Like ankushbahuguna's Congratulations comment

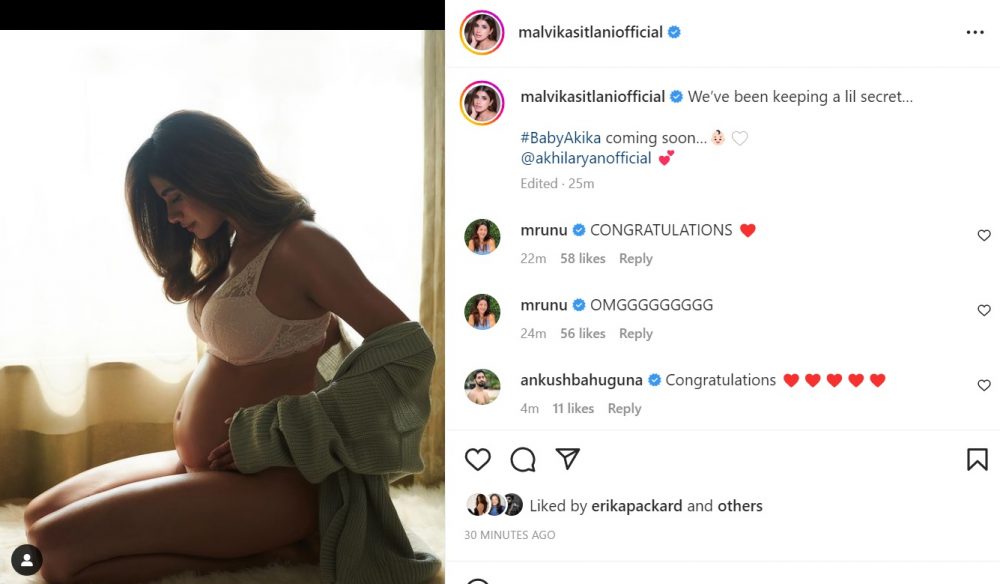click(983, 385)
